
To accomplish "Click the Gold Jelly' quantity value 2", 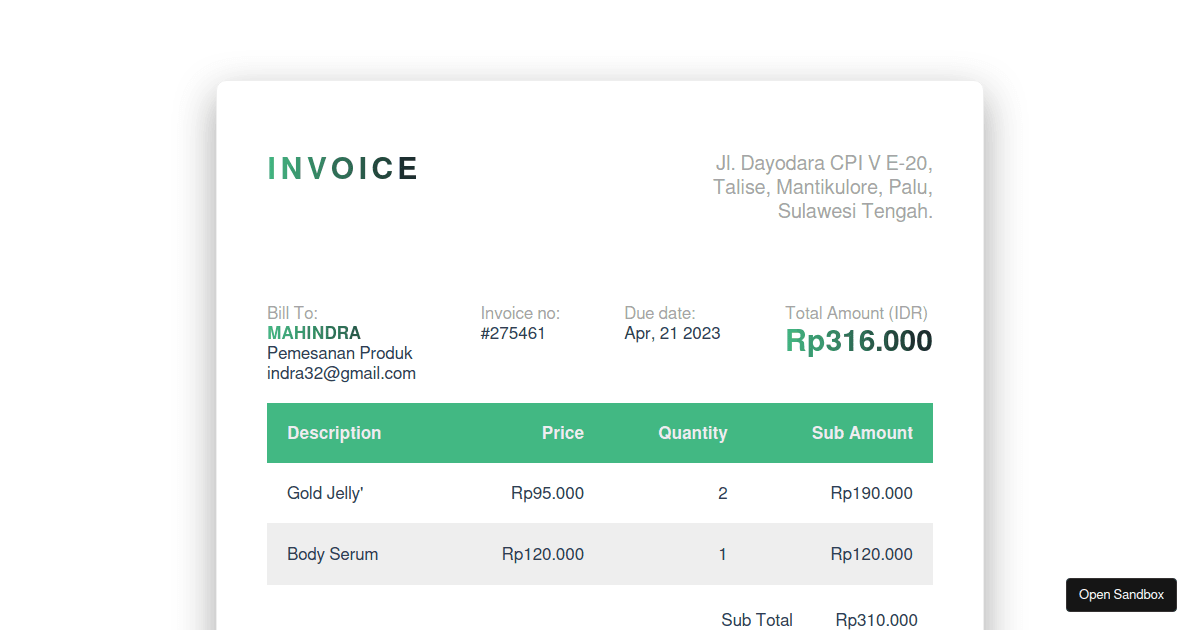I will [x=723, y=493].
